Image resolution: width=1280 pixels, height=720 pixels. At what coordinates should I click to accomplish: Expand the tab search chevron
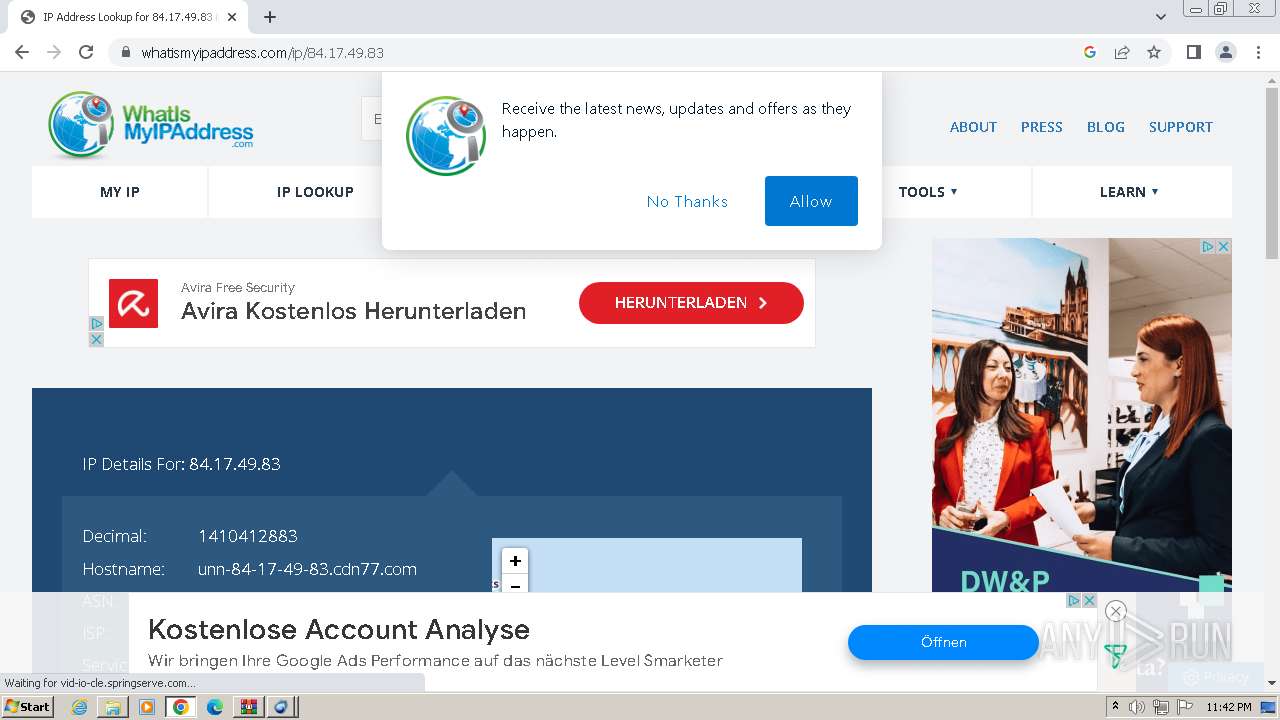tap(1160, 17)
